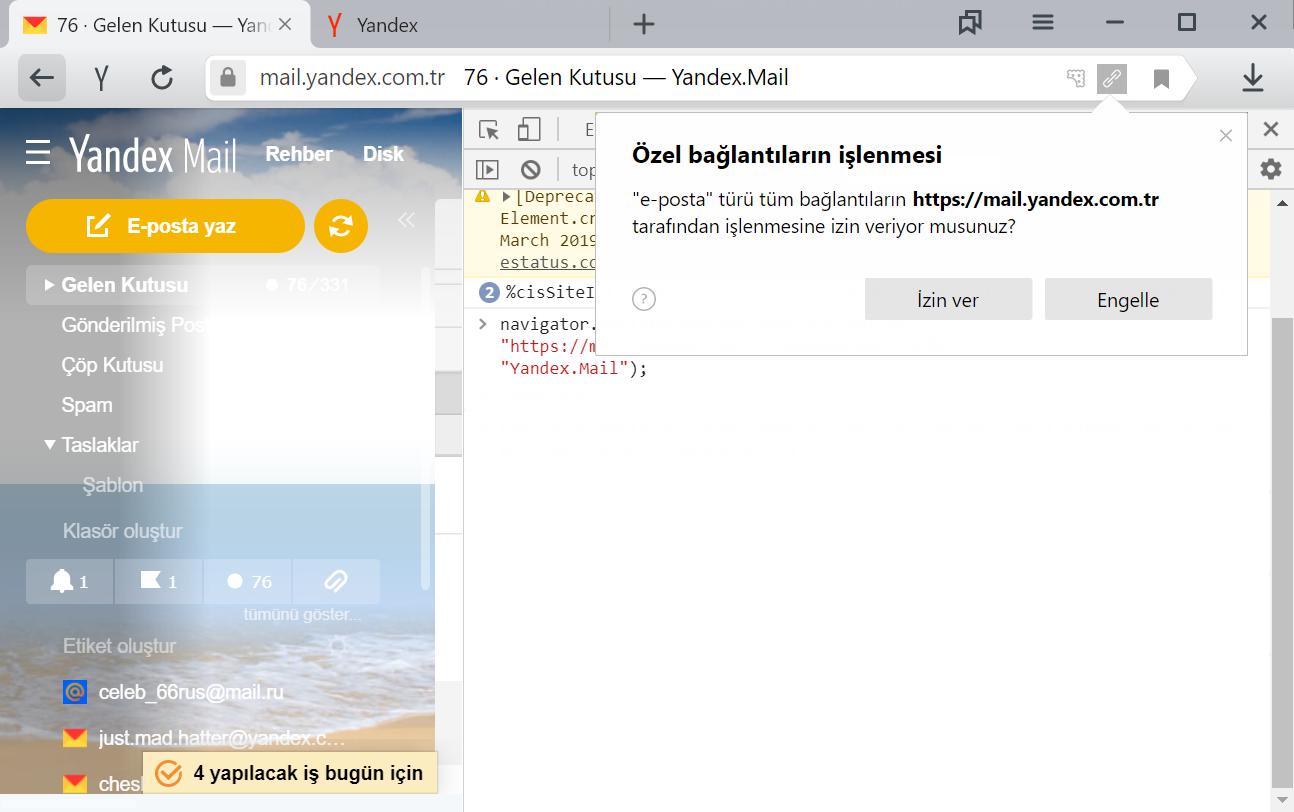Switch to the Gelen Kutusu tab
Screen dimensions: 1294x812
(160, 24)
